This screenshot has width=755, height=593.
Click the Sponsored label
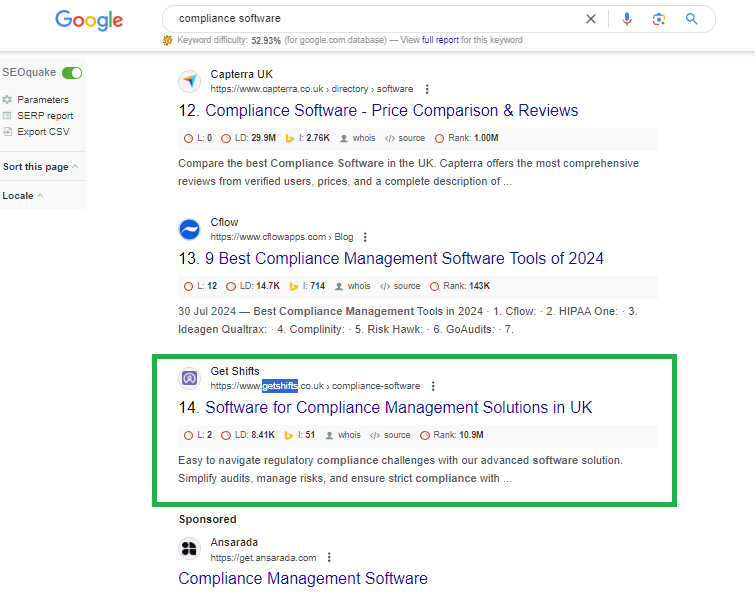[208, 519]
